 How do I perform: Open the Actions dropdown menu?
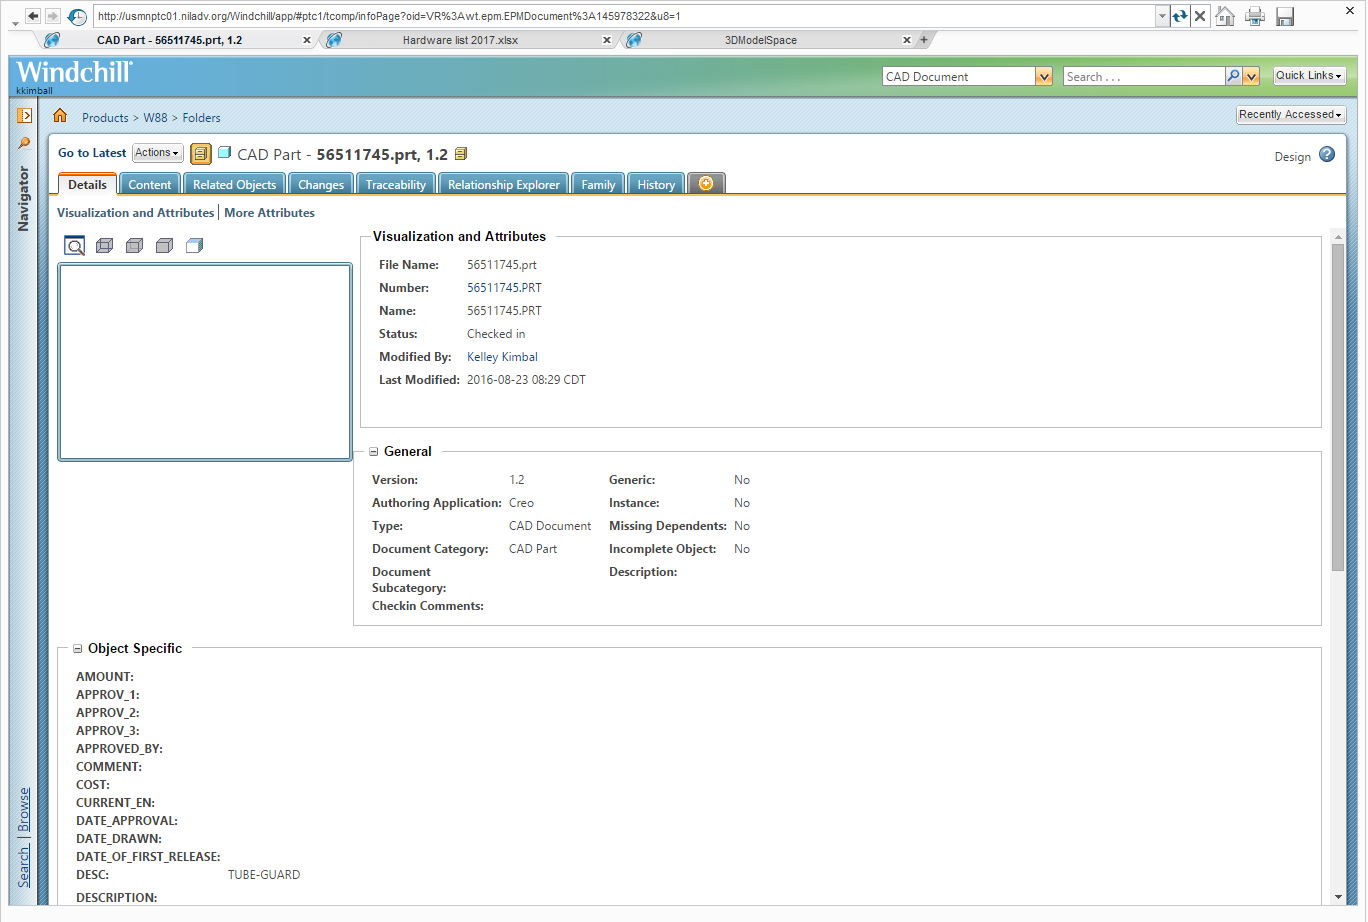tap(158, 153)
